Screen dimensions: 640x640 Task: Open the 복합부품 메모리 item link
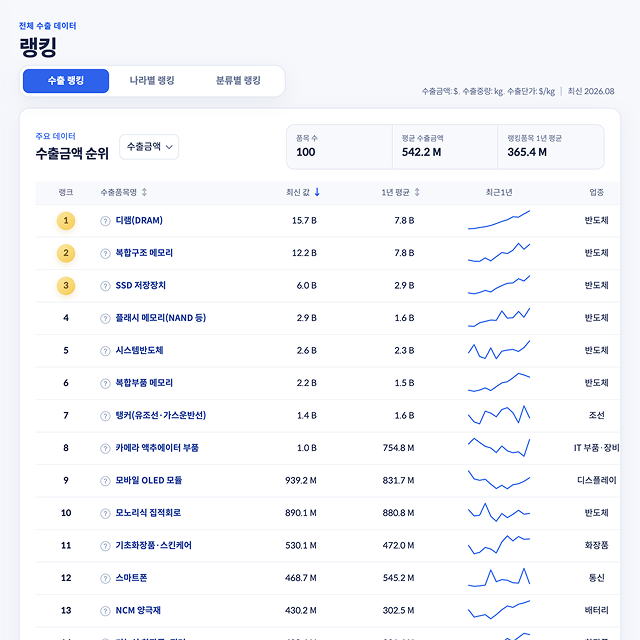[144, 383]
